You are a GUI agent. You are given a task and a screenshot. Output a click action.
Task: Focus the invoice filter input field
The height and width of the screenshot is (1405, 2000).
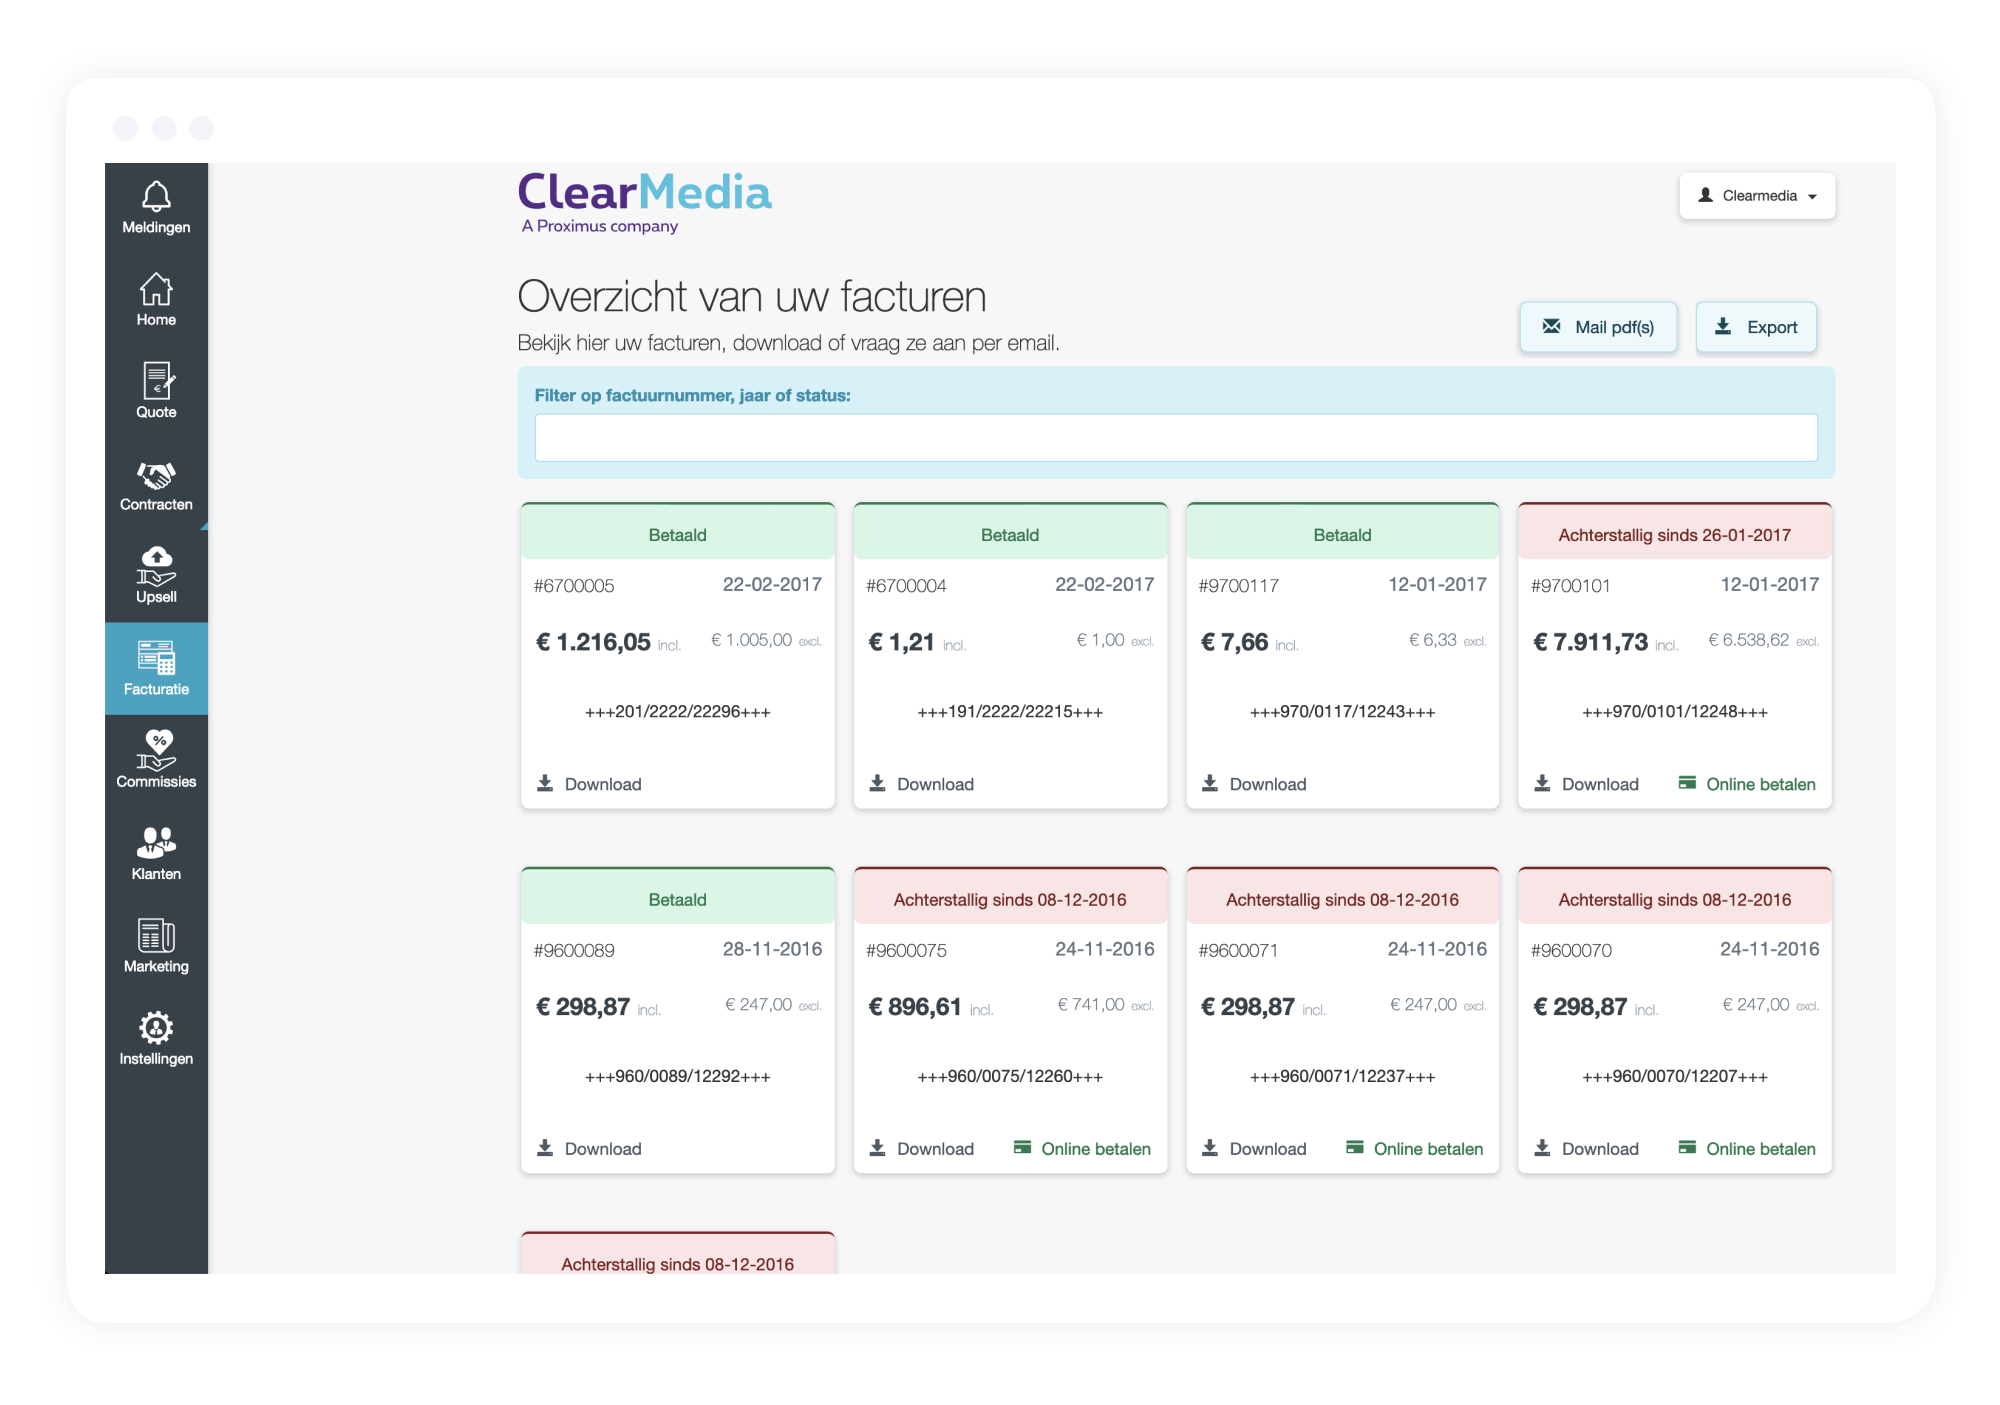point(1176,438)
